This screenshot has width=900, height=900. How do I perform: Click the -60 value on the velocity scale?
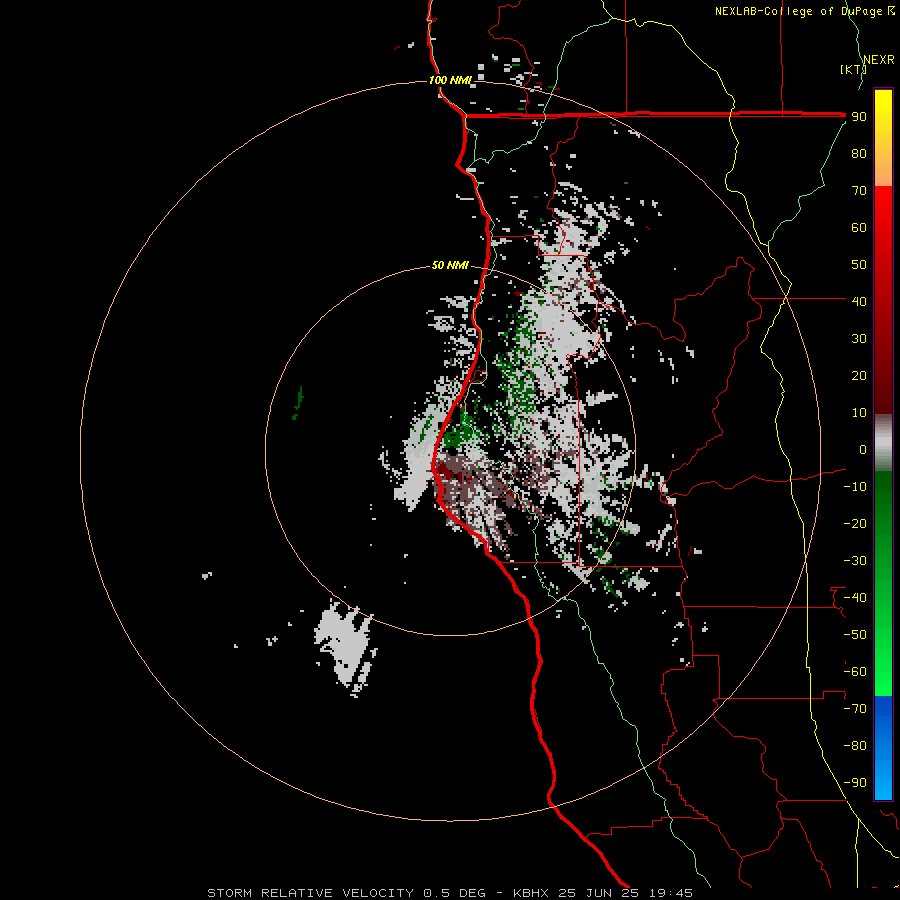(x=855, y=672)
